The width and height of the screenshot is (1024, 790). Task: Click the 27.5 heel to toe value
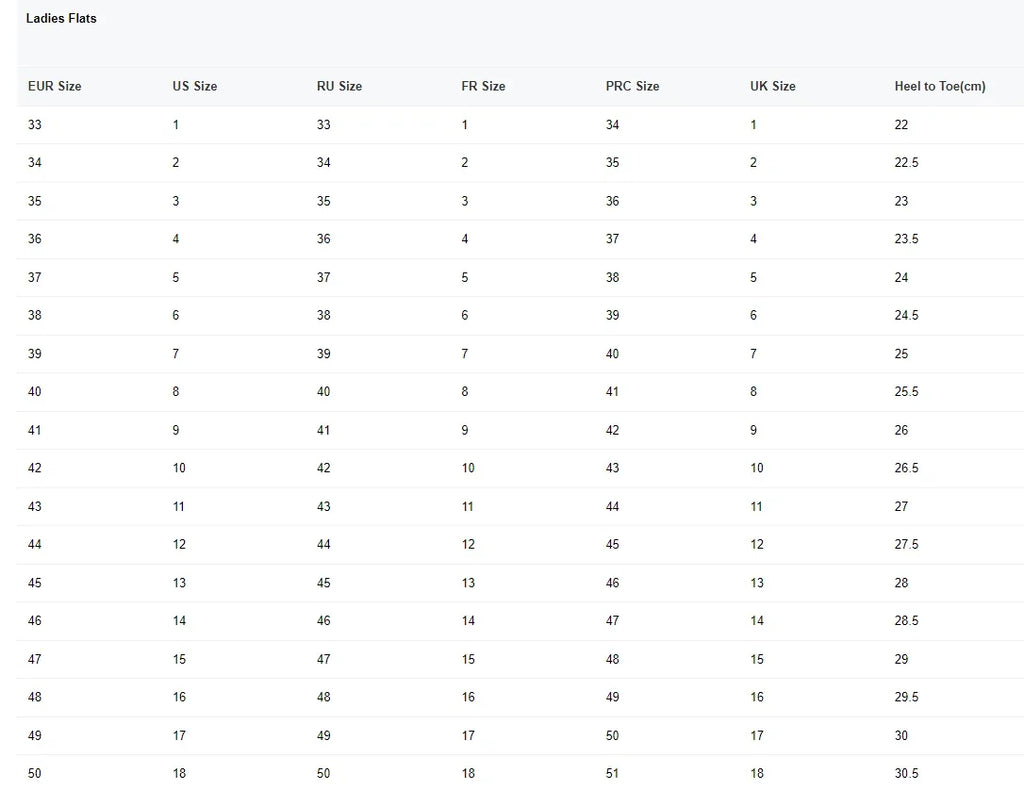906,544
